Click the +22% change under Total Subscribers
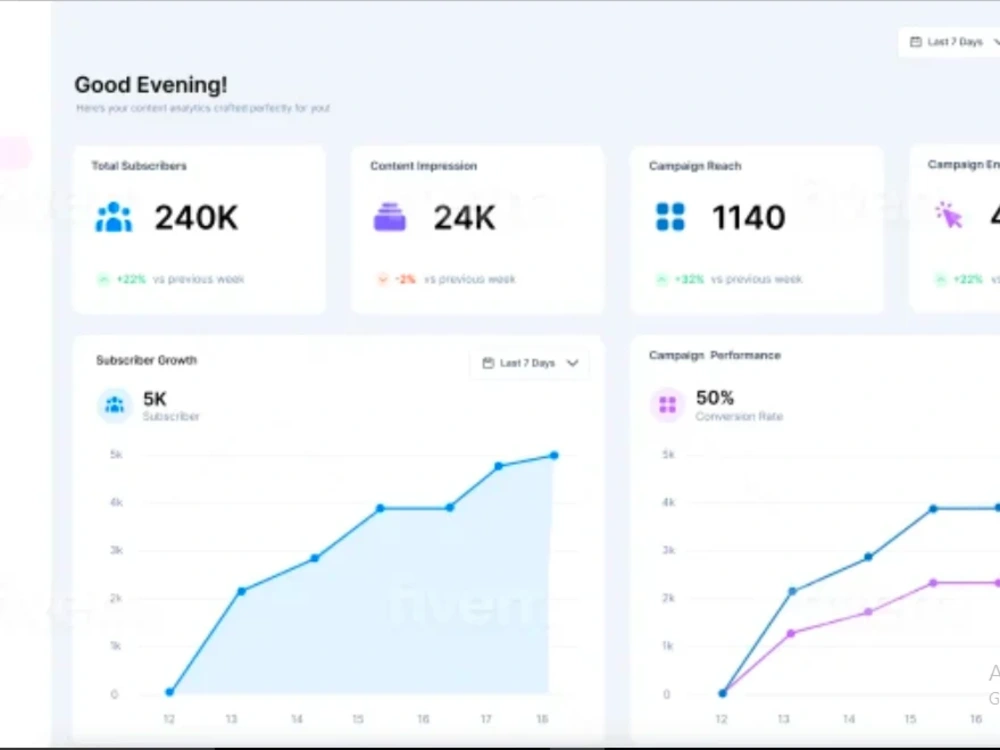The height and width of the screenshot is (750, 1000). tap(131, 279)
